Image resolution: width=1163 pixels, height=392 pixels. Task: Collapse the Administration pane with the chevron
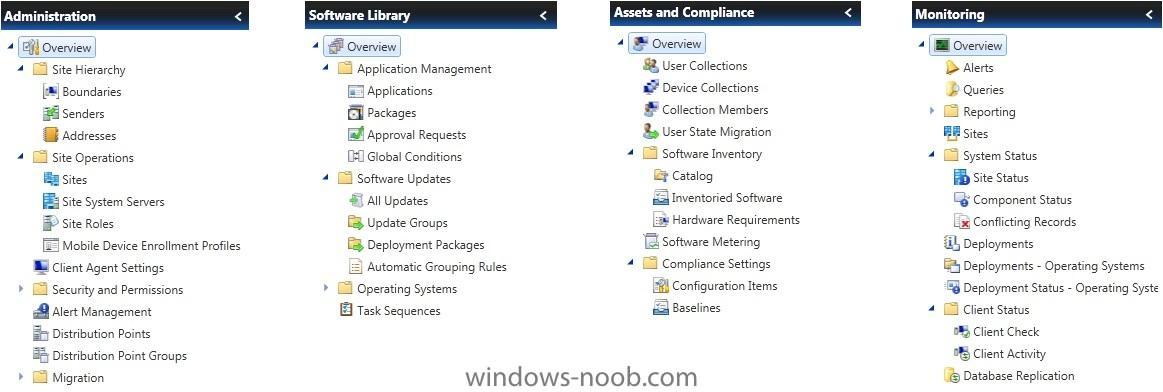(x=237, y=16)
